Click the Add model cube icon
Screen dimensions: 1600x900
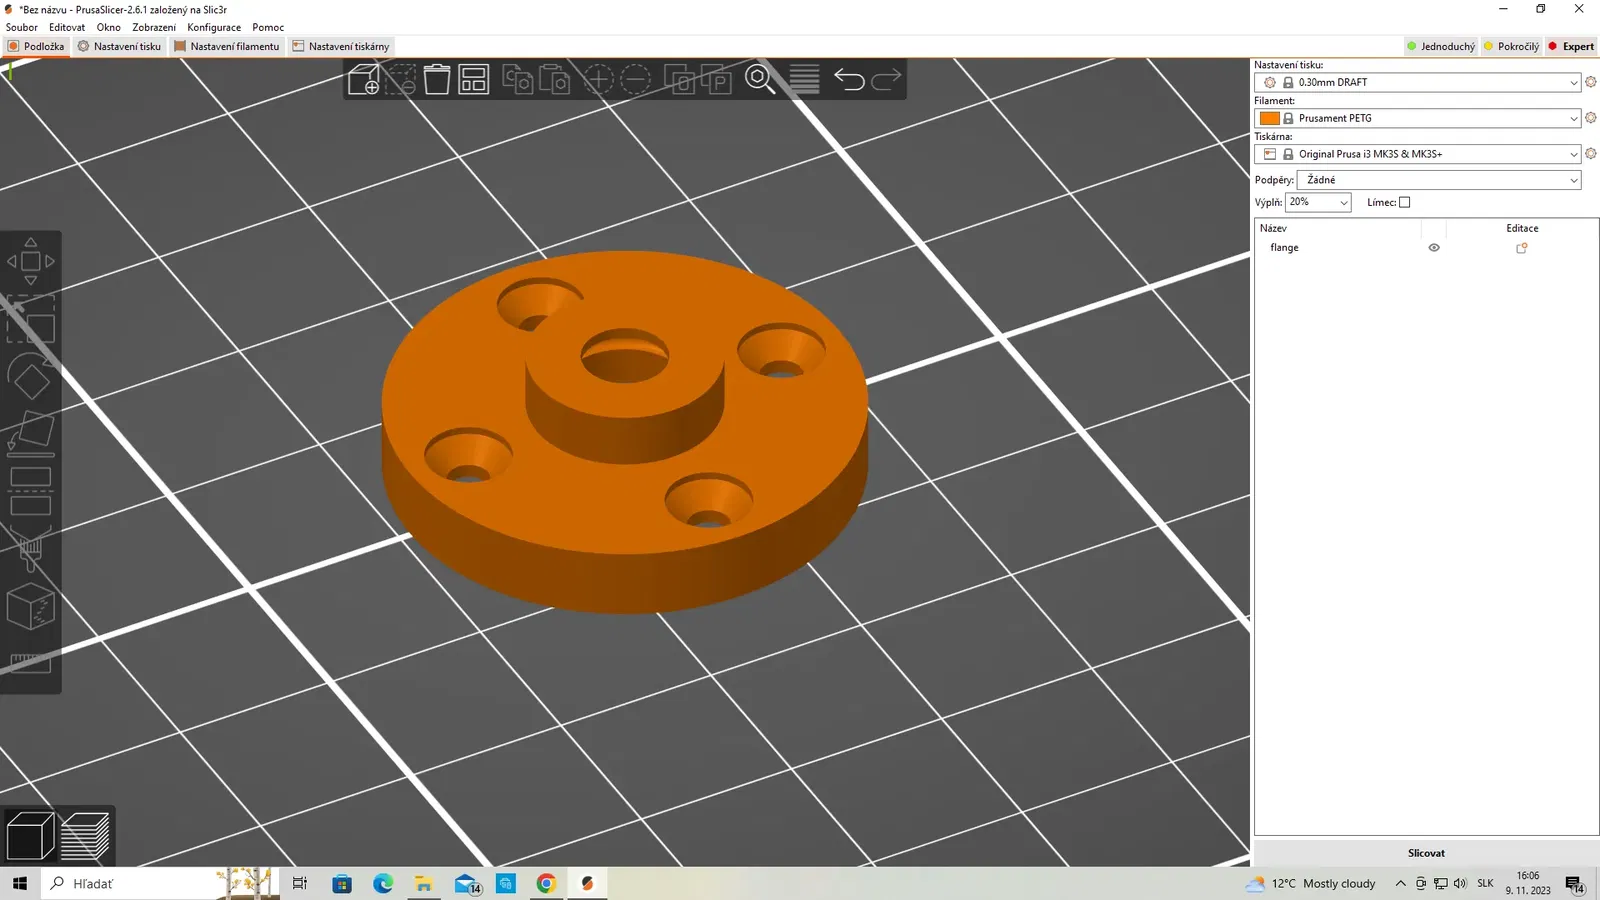point(364,79)
